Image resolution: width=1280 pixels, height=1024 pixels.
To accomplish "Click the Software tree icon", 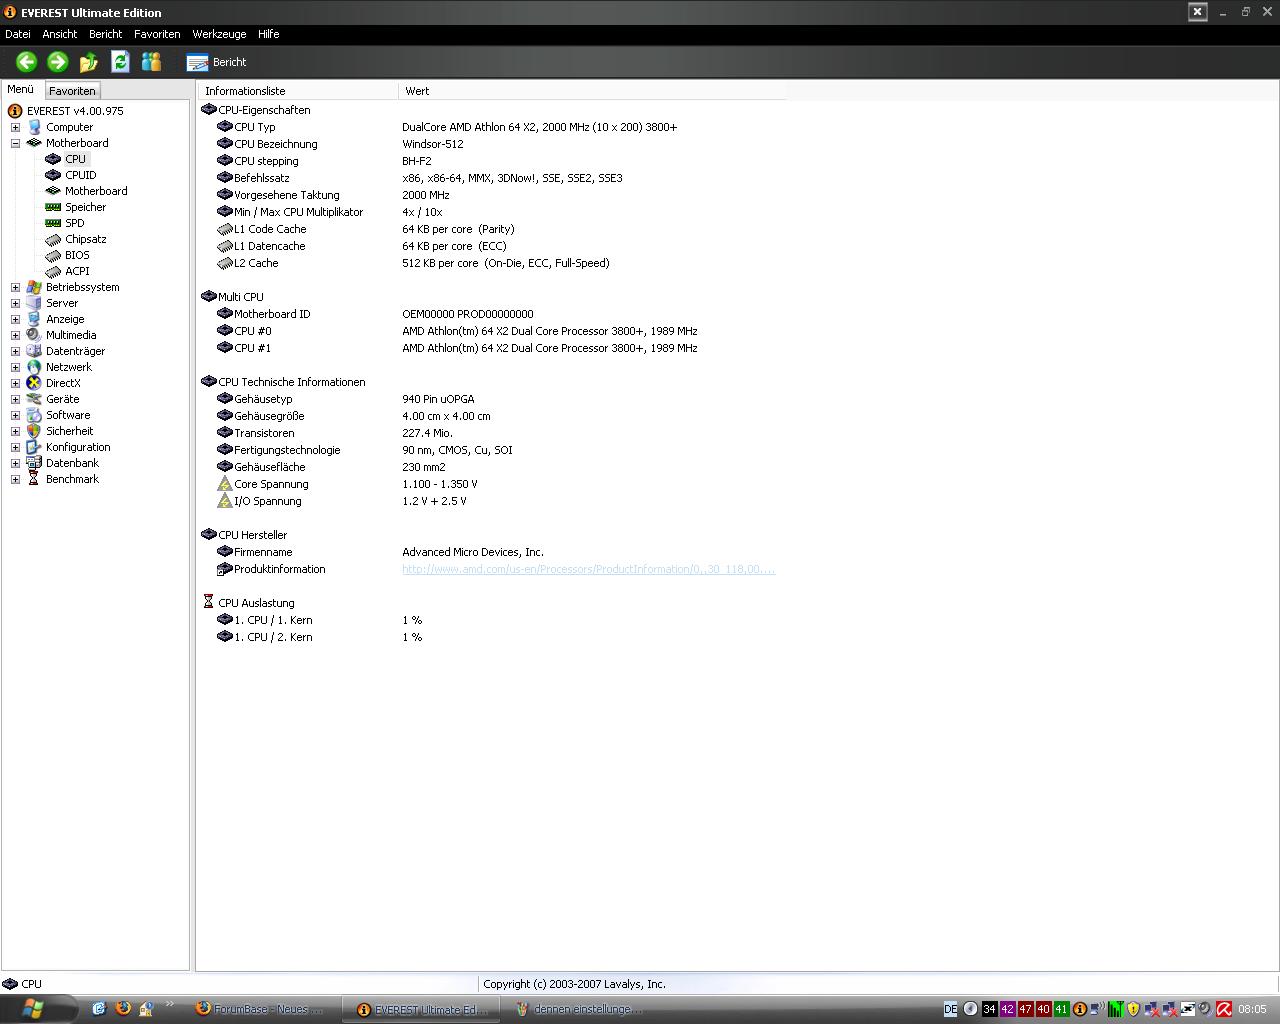I will tap(34, 415).
